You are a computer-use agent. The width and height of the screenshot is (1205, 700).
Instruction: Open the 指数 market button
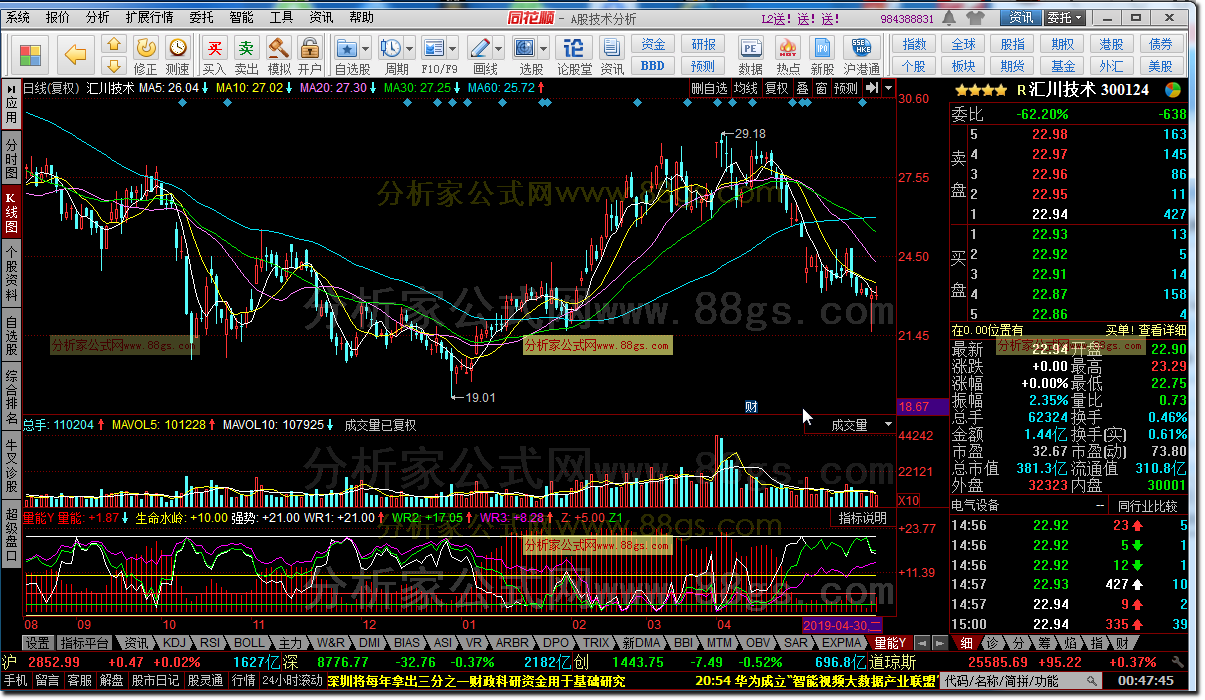tap(914, 45)
